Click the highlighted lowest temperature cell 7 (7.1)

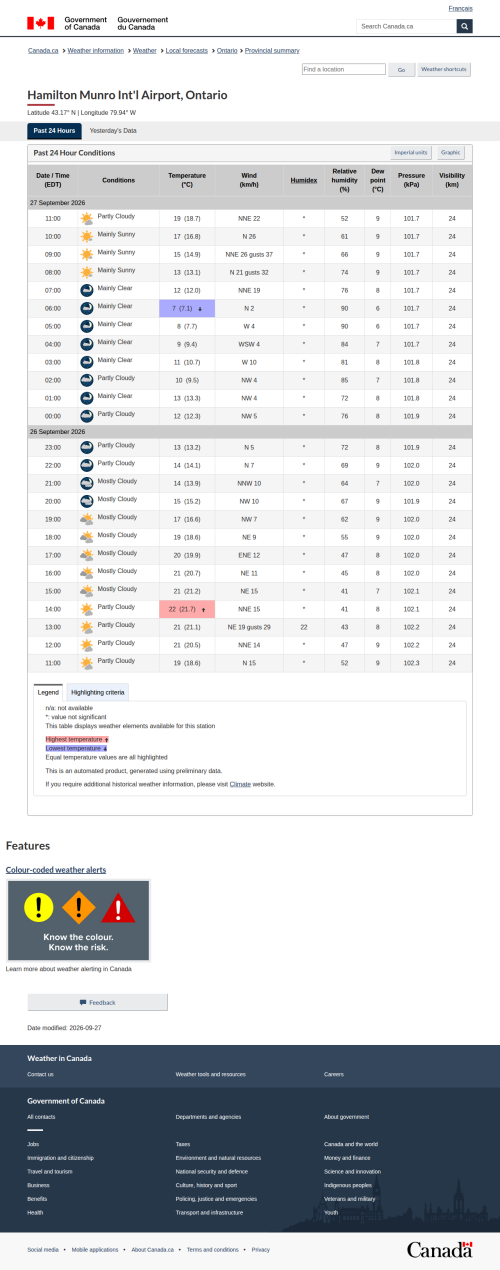pos(187,308)
